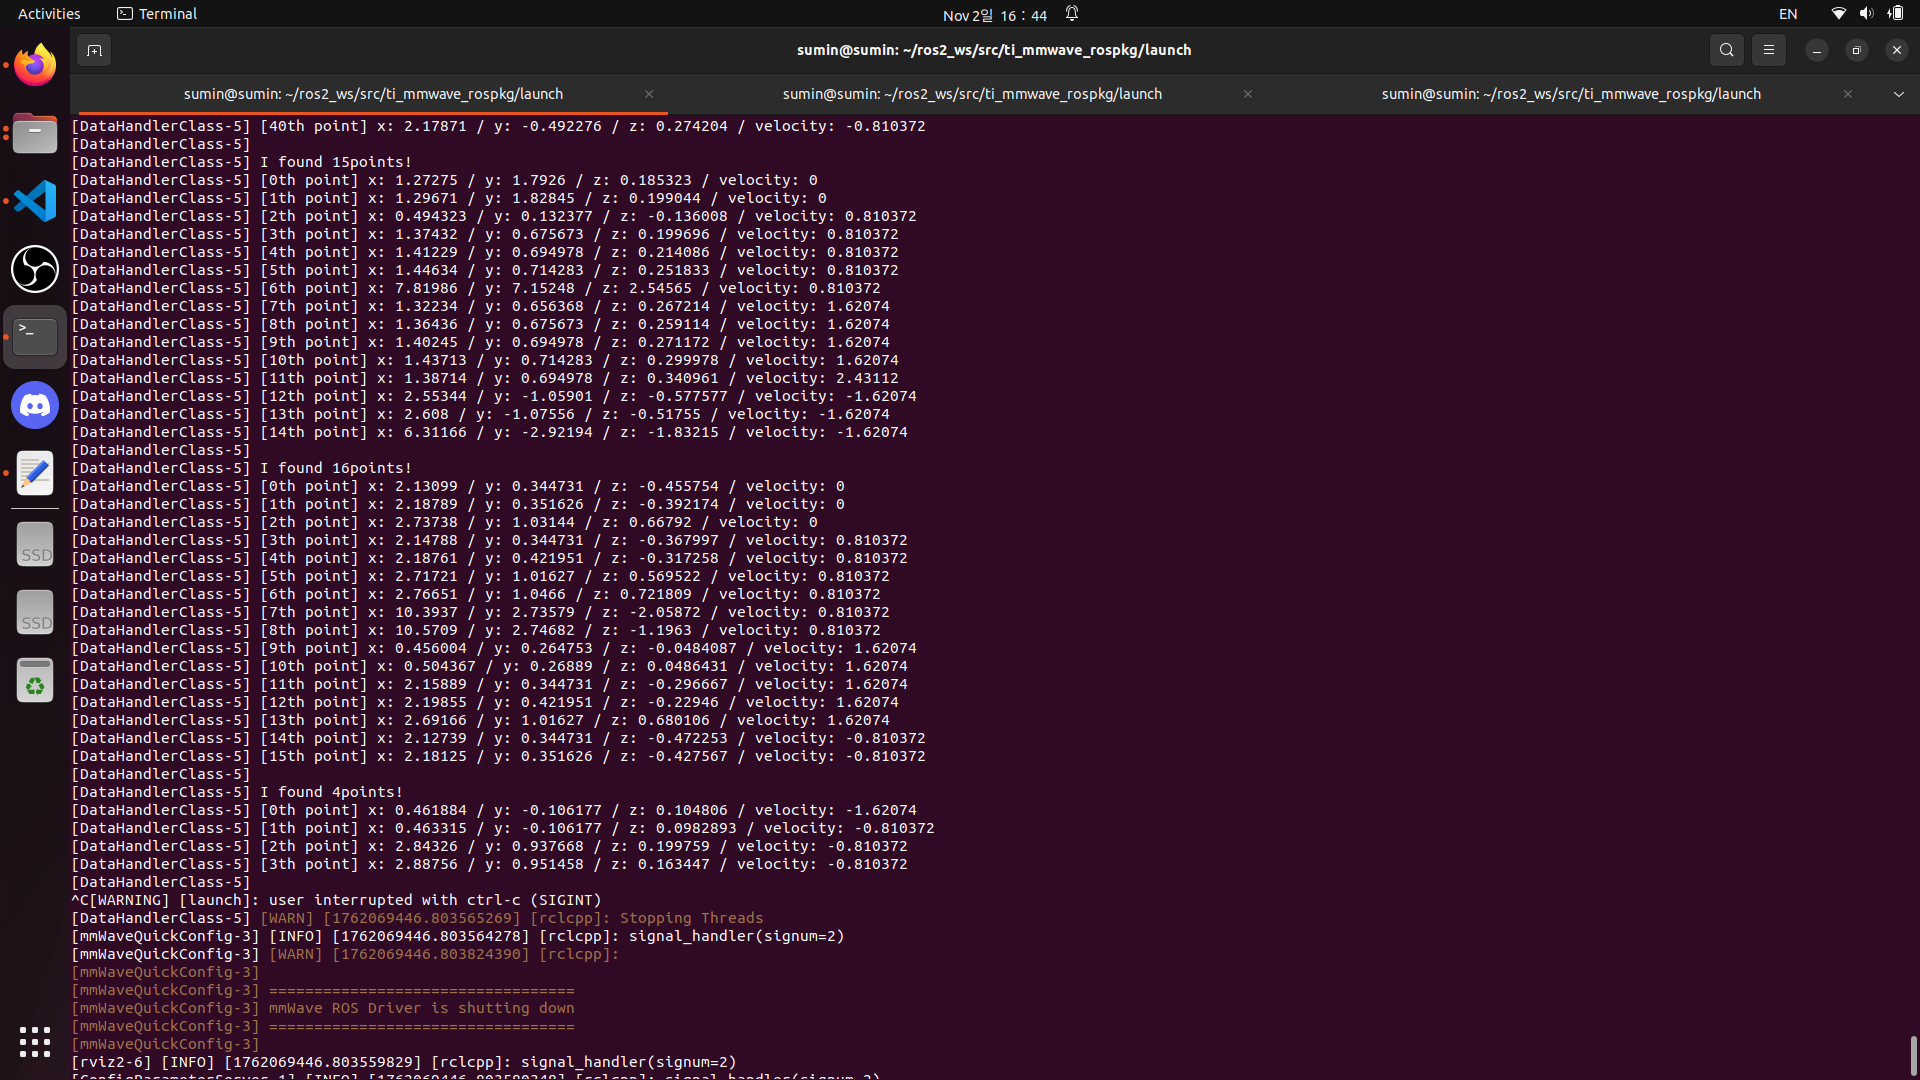This screenshot has height=1080, width=1920.
Task: Open the Text Editor from dock
Action: (35, 473)
